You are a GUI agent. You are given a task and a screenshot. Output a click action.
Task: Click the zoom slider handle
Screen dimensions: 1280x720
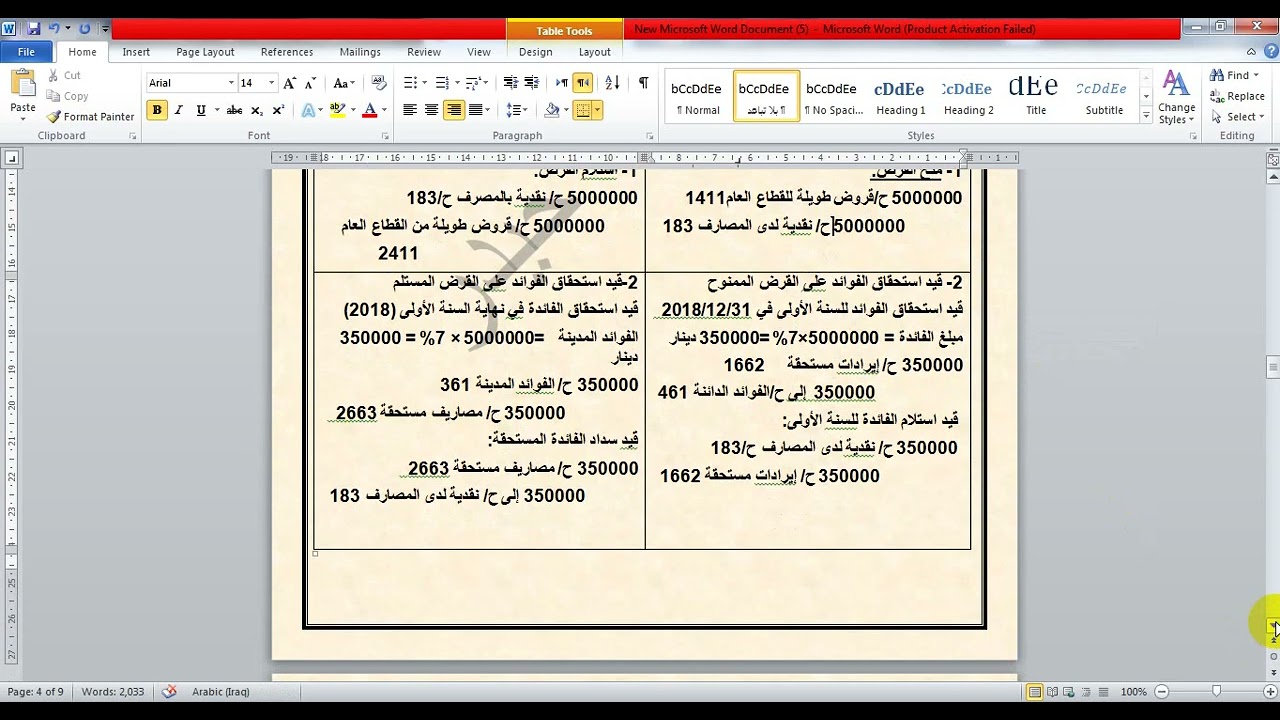[1216, 692]
